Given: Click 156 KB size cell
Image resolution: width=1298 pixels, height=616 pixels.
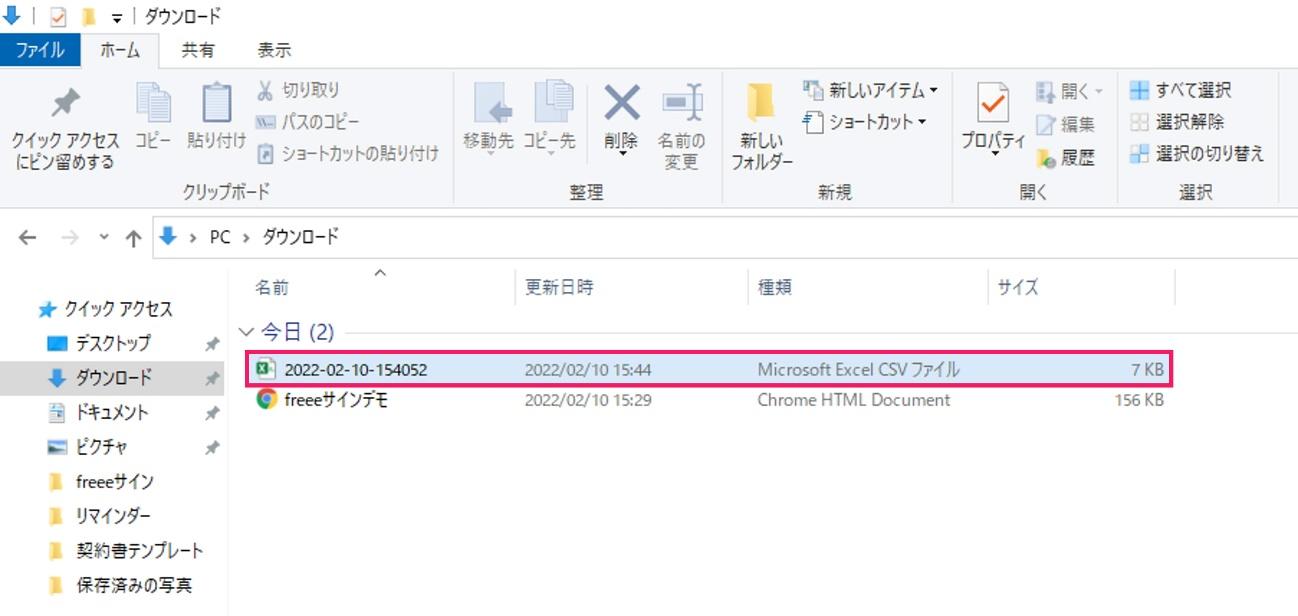Looking at the screenshot, I should [1139, 400].
